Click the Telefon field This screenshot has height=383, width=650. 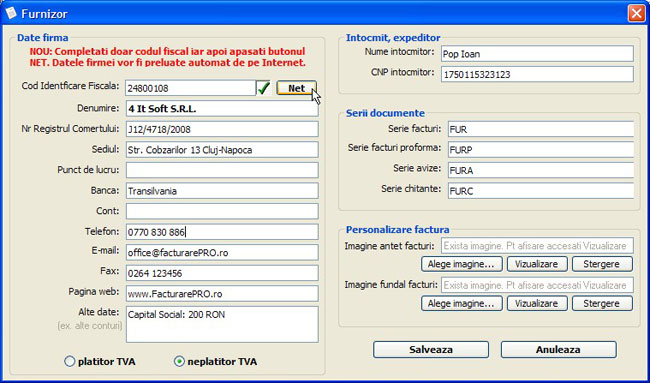222,232
